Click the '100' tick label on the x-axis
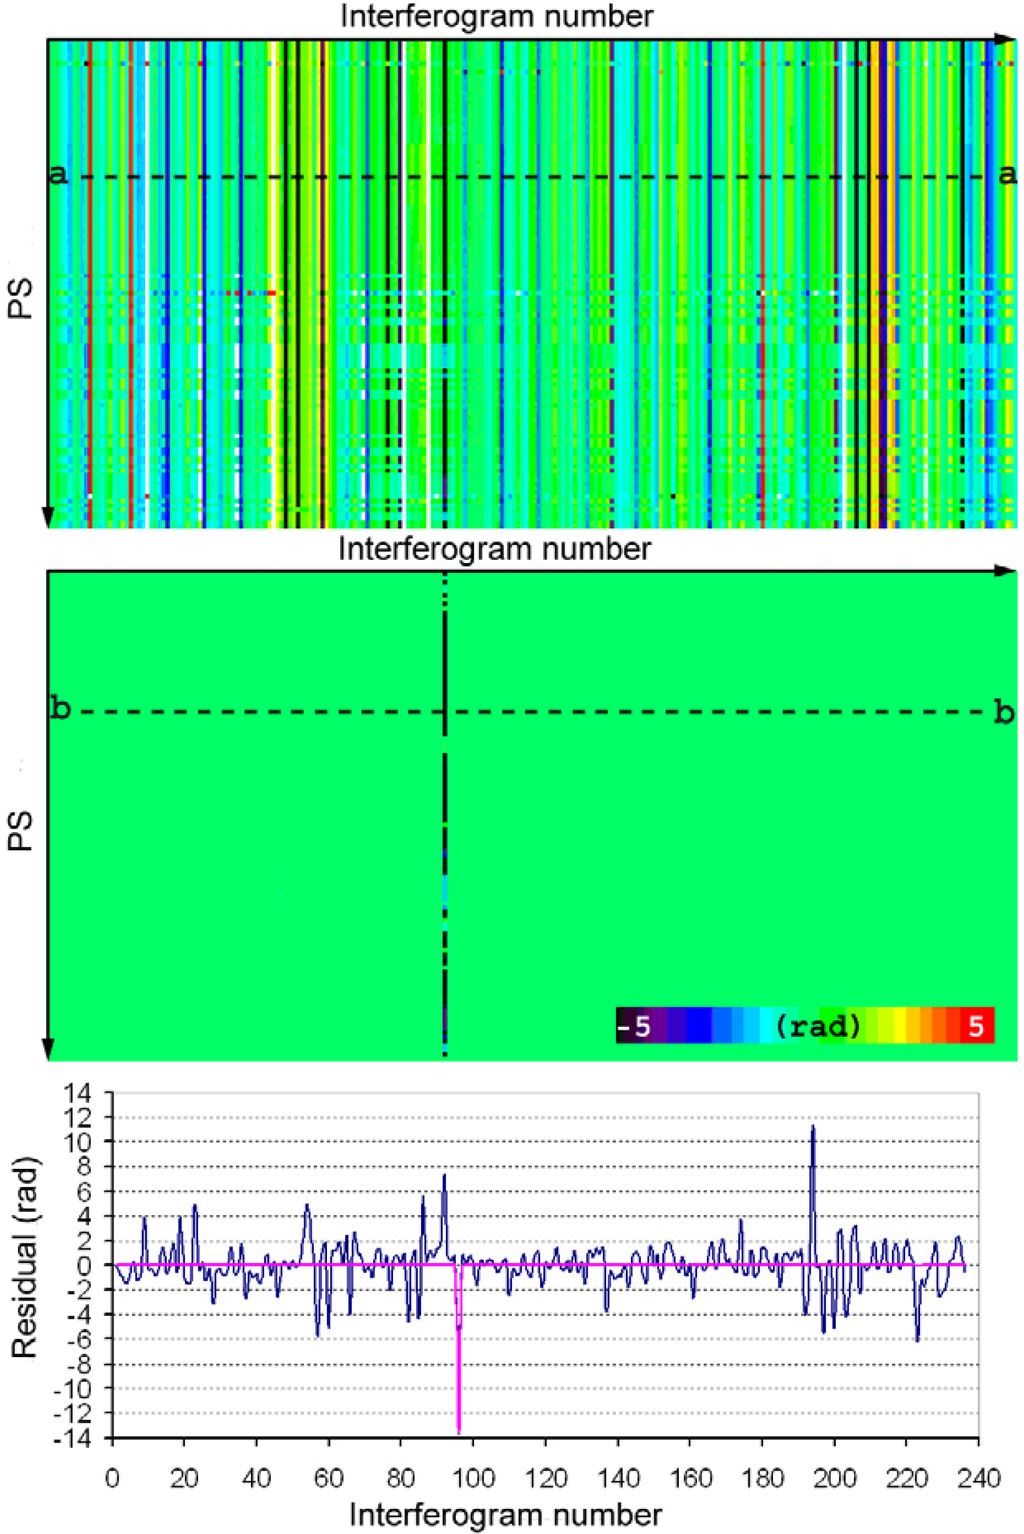 coord(473,1479)
